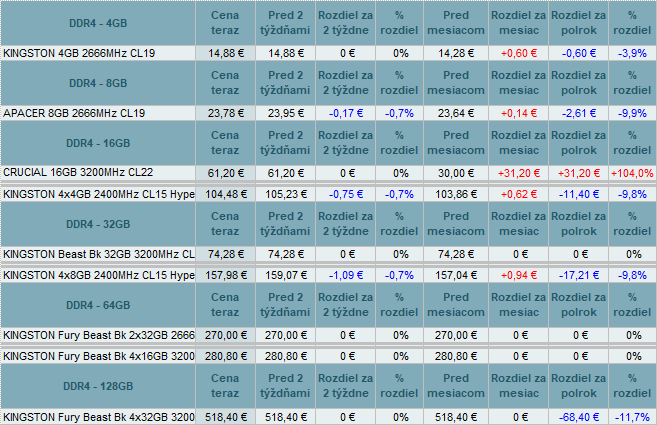Click Pred 2 týždňami header in DDR4 - 32GB row
657x425 pixels.
point(285,224)
